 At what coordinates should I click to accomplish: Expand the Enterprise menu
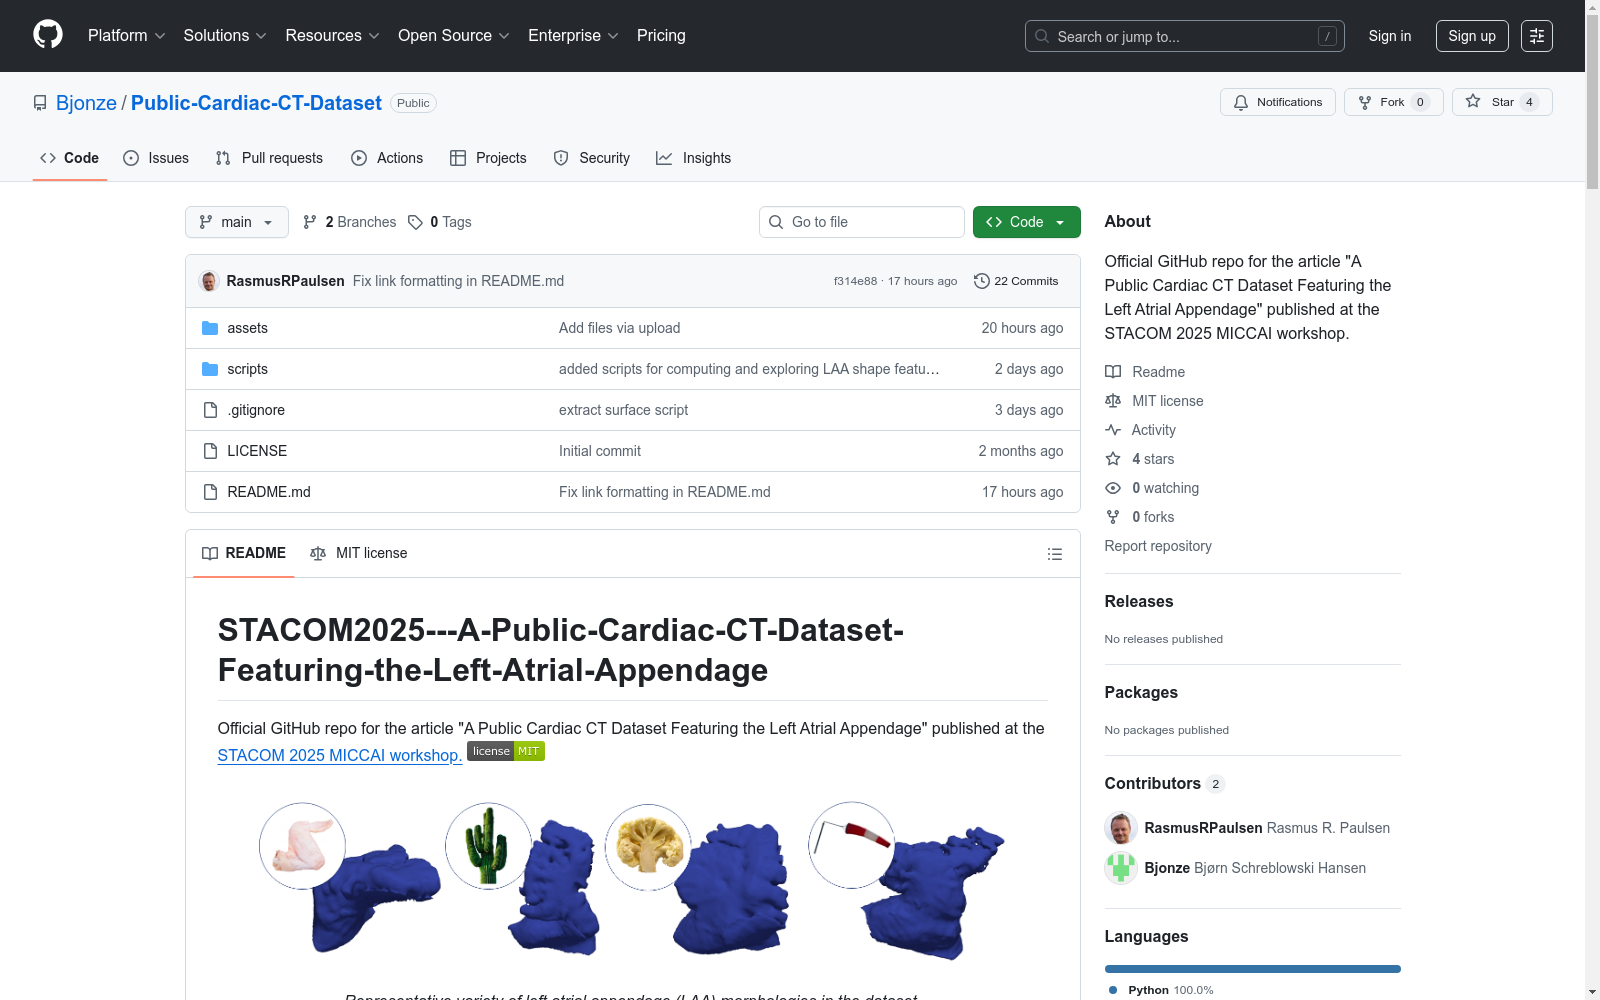click(573, 36)
